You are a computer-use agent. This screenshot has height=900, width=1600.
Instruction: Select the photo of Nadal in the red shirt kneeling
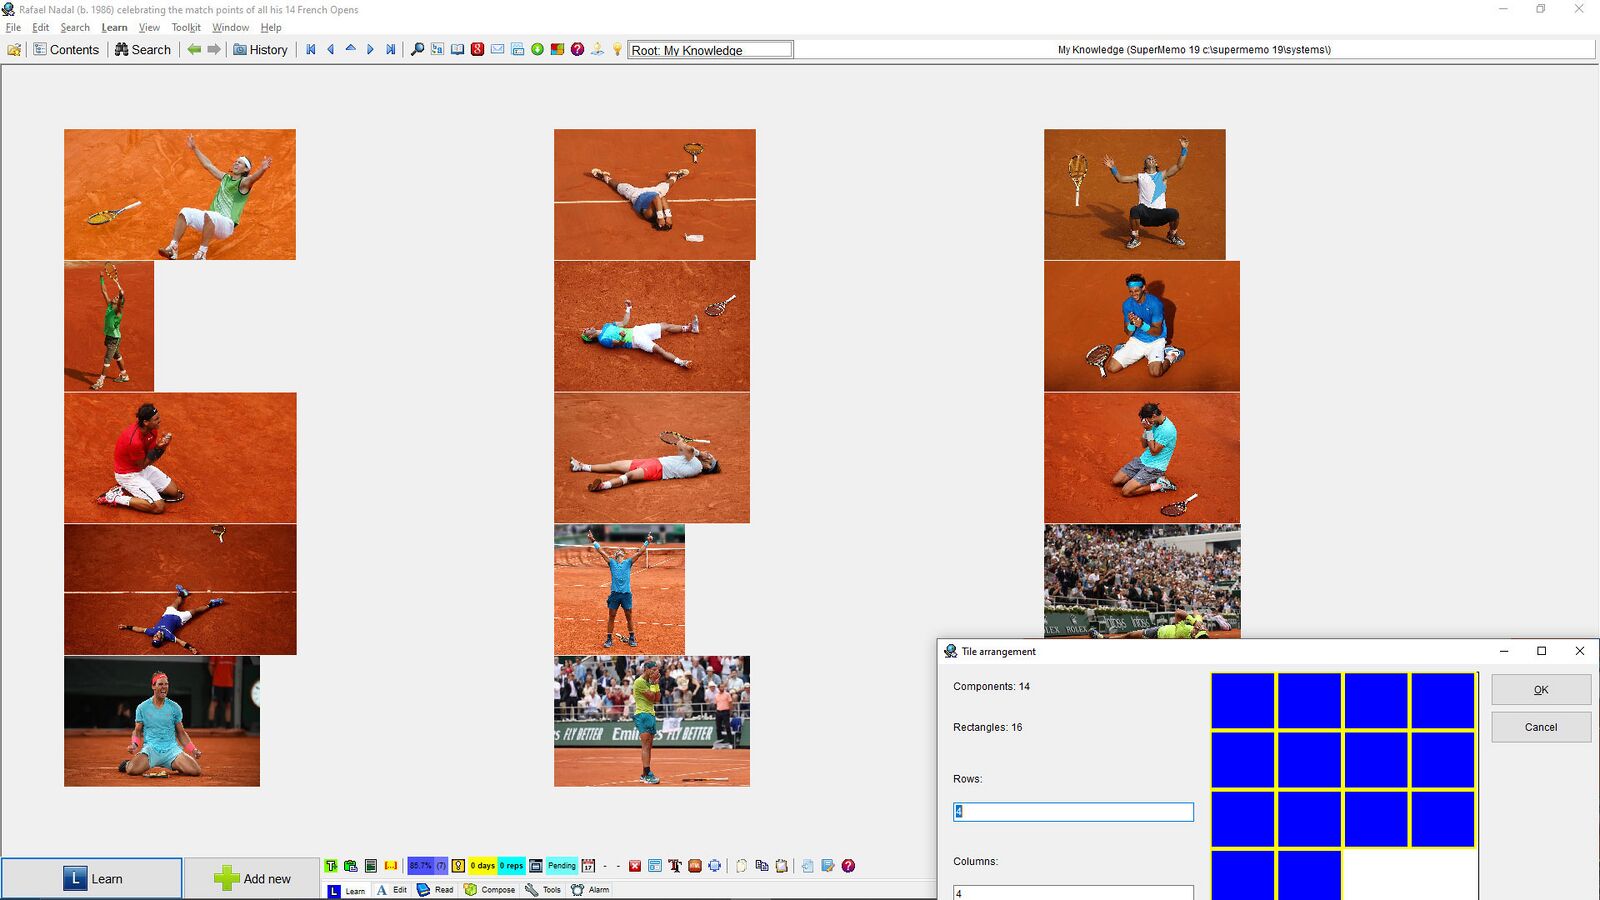pyautogui.click(x=180, y=458)
